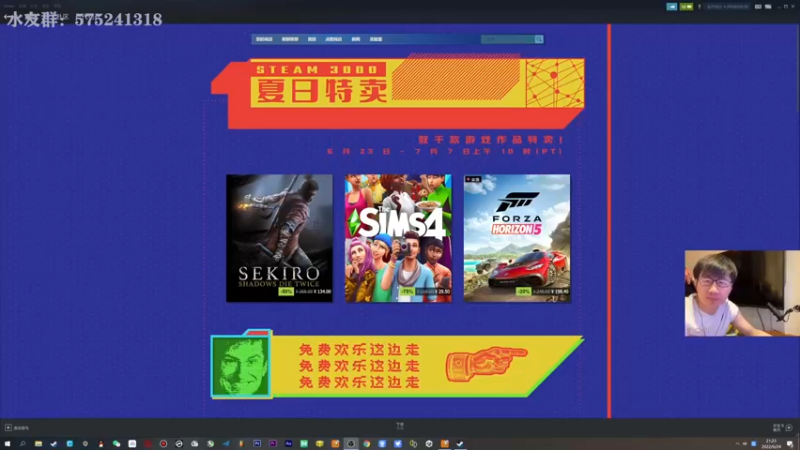Open Premiere Pro from the taskbar
Viewport: 800px width, 450px height.
pyautogui.click(x=273, y=444)
